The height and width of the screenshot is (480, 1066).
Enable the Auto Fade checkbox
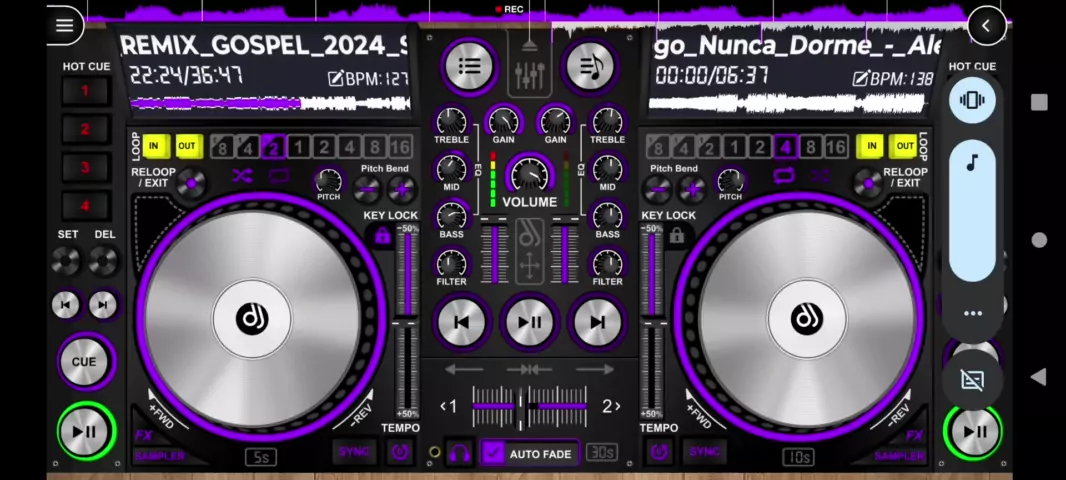tap(493, 453)
